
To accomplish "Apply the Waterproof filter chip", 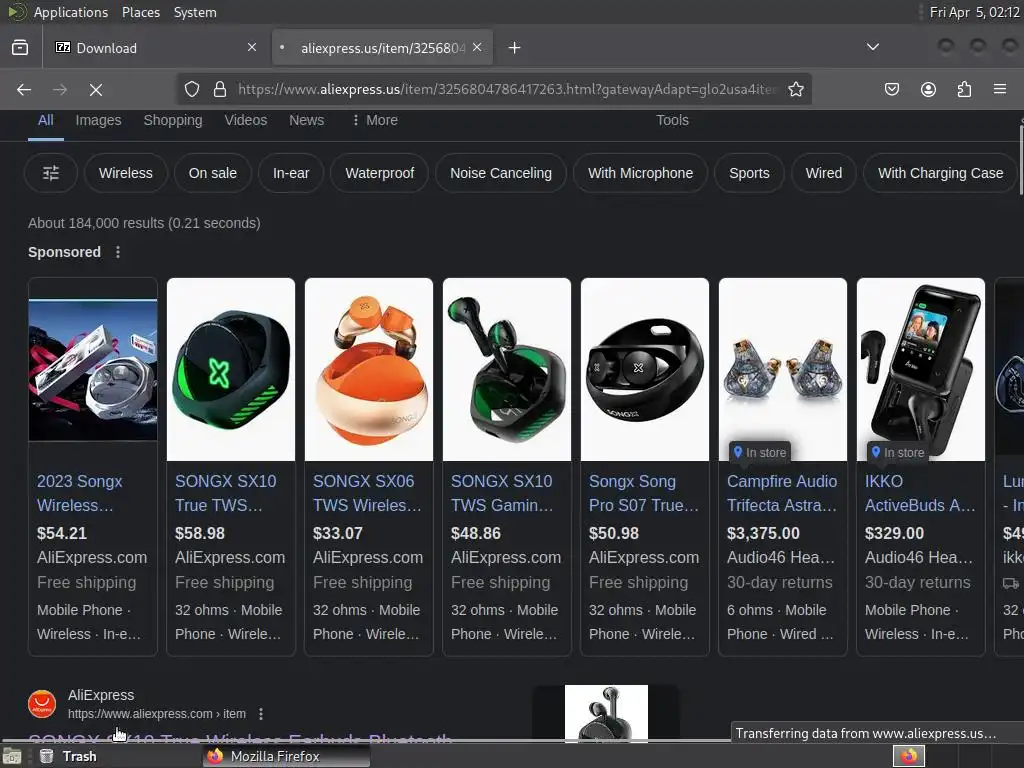I will [379, 173].
